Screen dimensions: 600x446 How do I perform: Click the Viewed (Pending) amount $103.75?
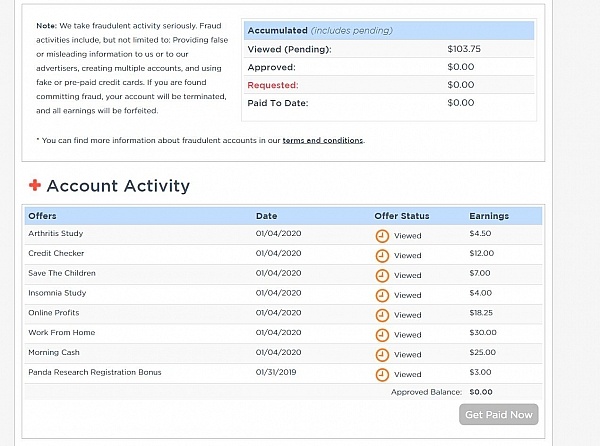tap(467, 49)
